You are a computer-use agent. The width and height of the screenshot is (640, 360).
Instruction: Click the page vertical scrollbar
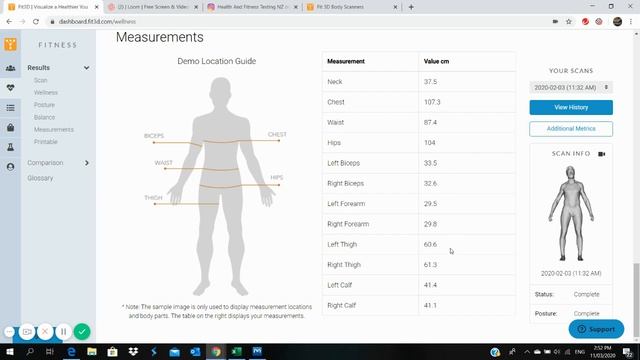(636, 300)
